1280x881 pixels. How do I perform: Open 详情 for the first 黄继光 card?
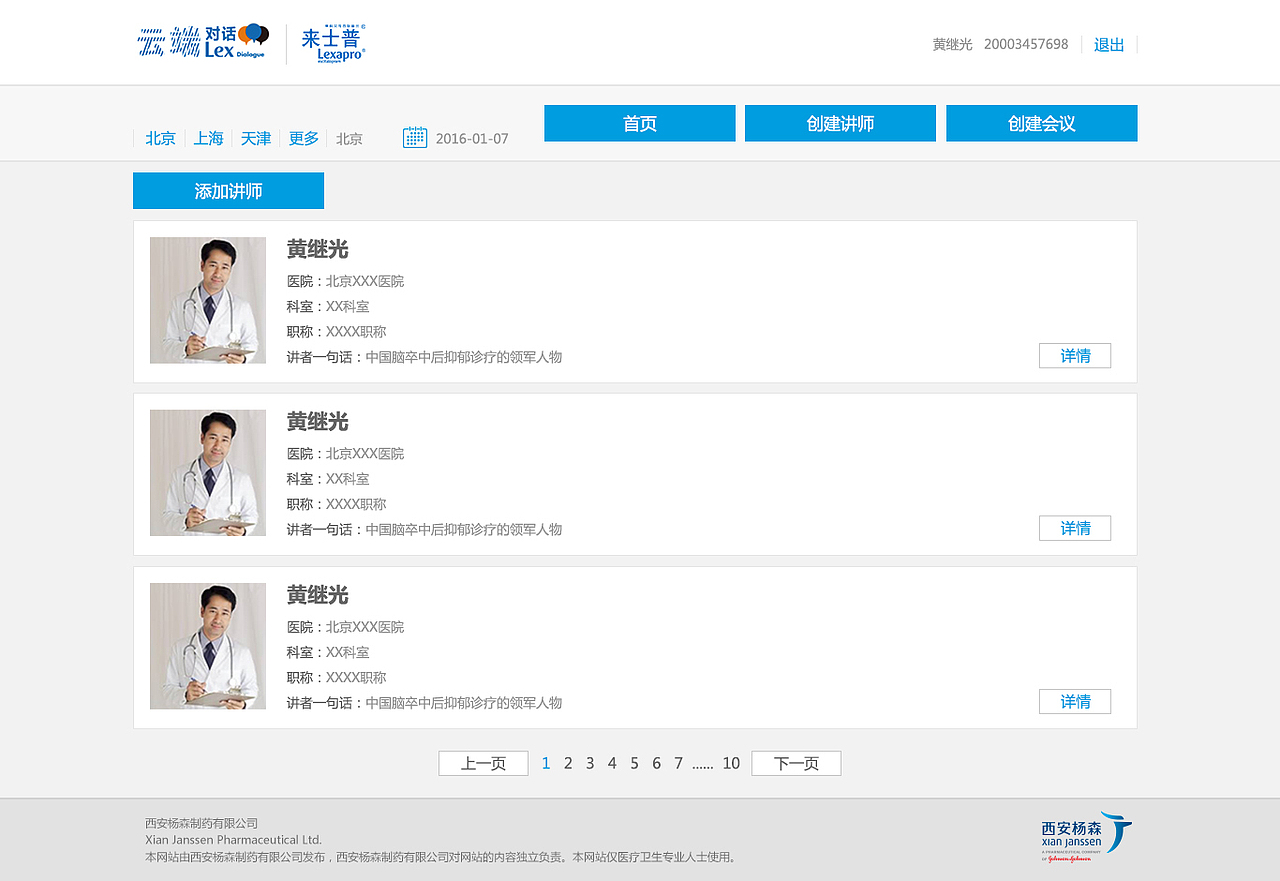(1074, 355)
